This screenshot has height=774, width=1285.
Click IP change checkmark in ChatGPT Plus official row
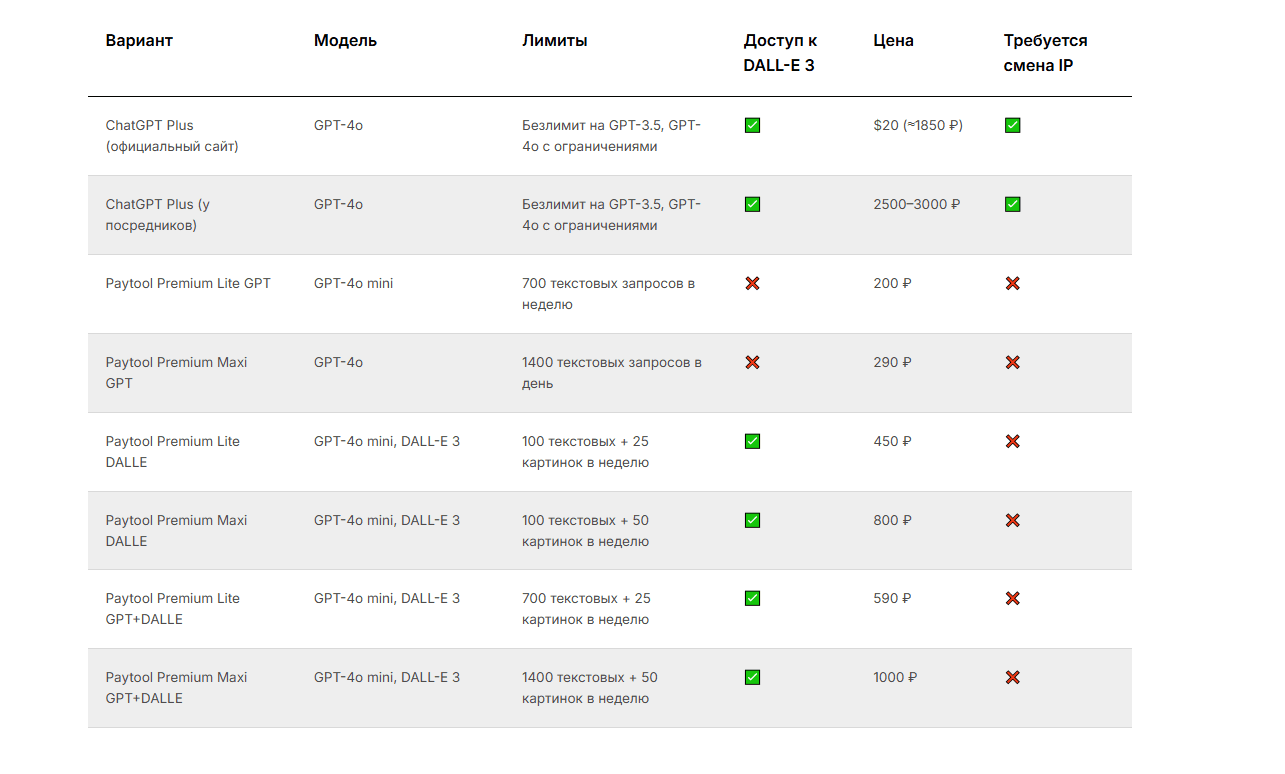pos(1012,126)
